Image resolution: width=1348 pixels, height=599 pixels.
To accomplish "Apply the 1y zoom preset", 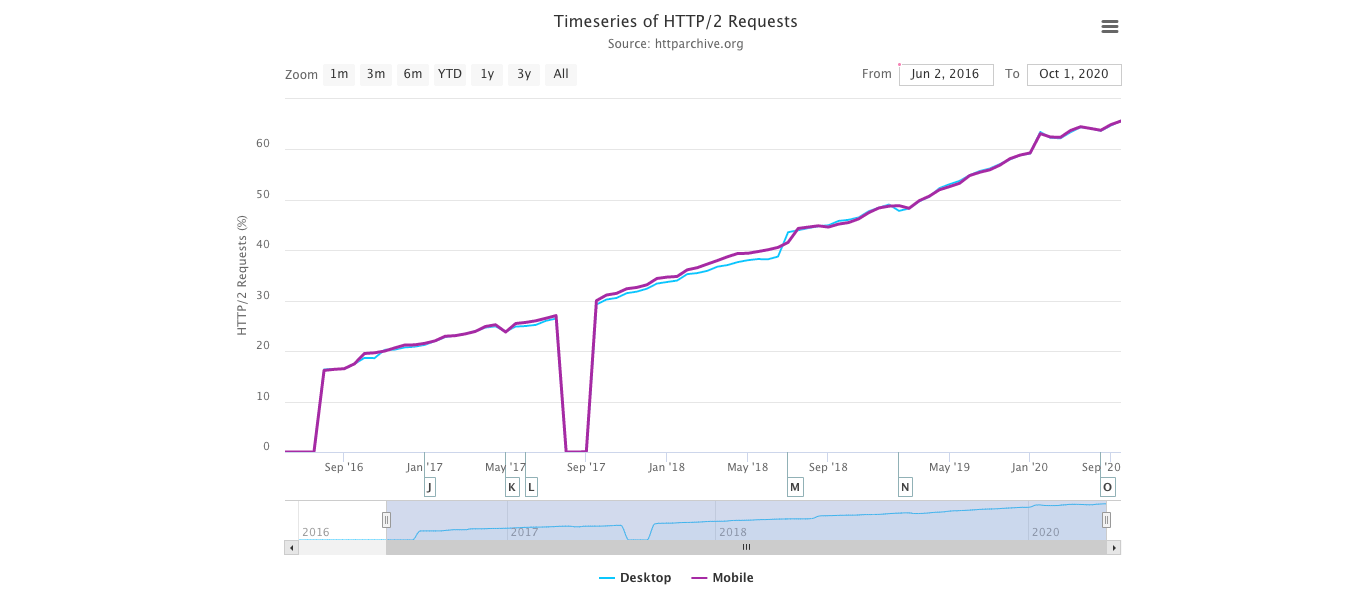I will click(486, 74).
